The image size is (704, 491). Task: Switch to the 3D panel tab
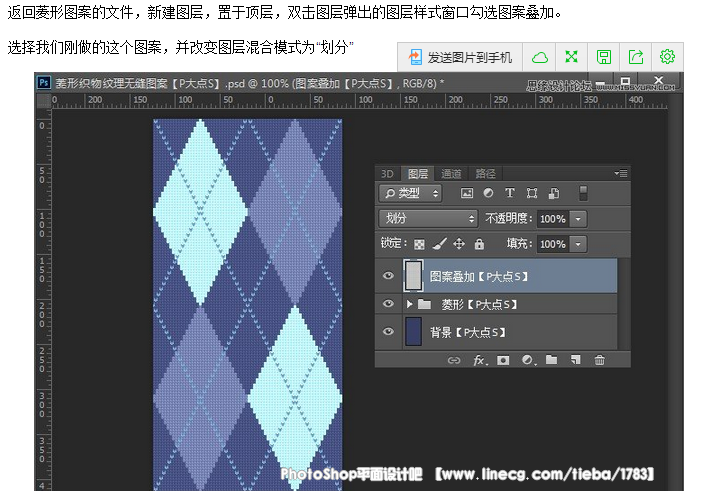pos(387,174)
